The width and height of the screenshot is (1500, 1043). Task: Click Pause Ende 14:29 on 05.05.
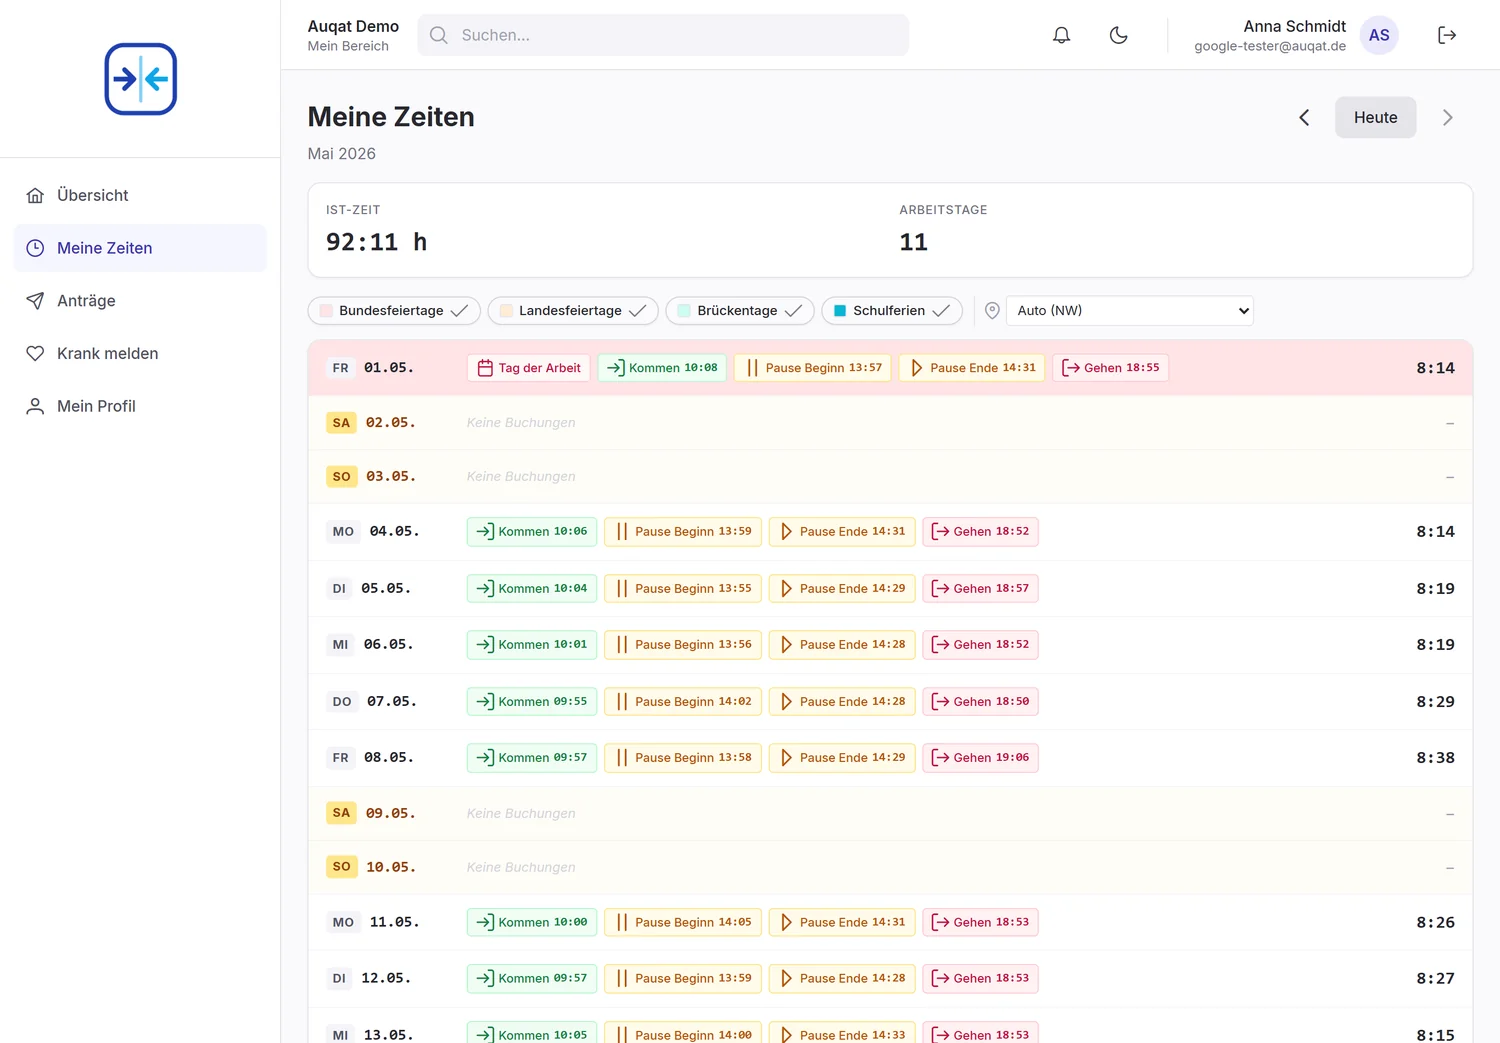tap(842, 588)
